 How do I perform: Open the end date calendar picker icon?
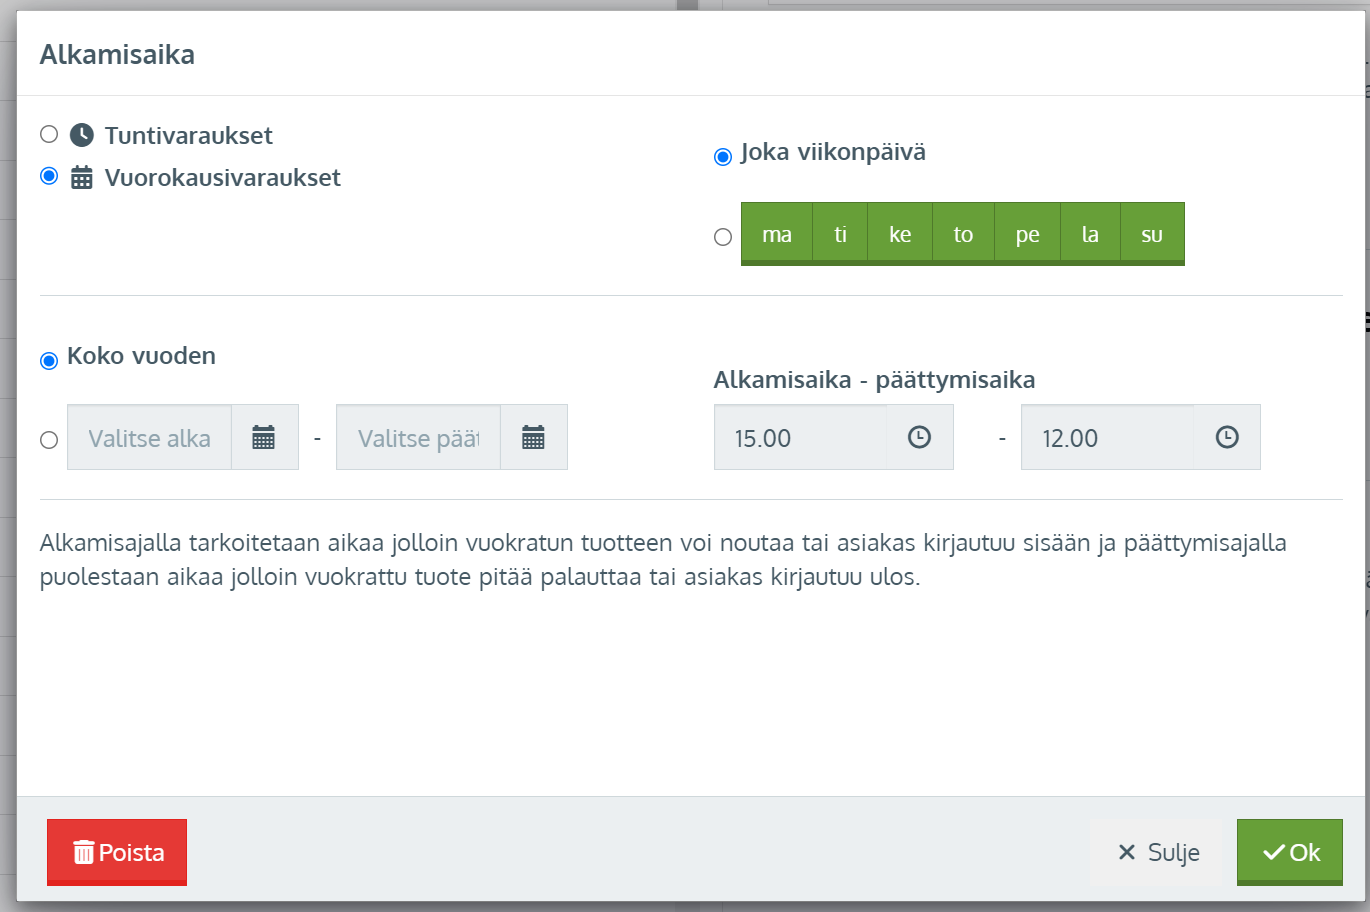[x=533, y=437]
